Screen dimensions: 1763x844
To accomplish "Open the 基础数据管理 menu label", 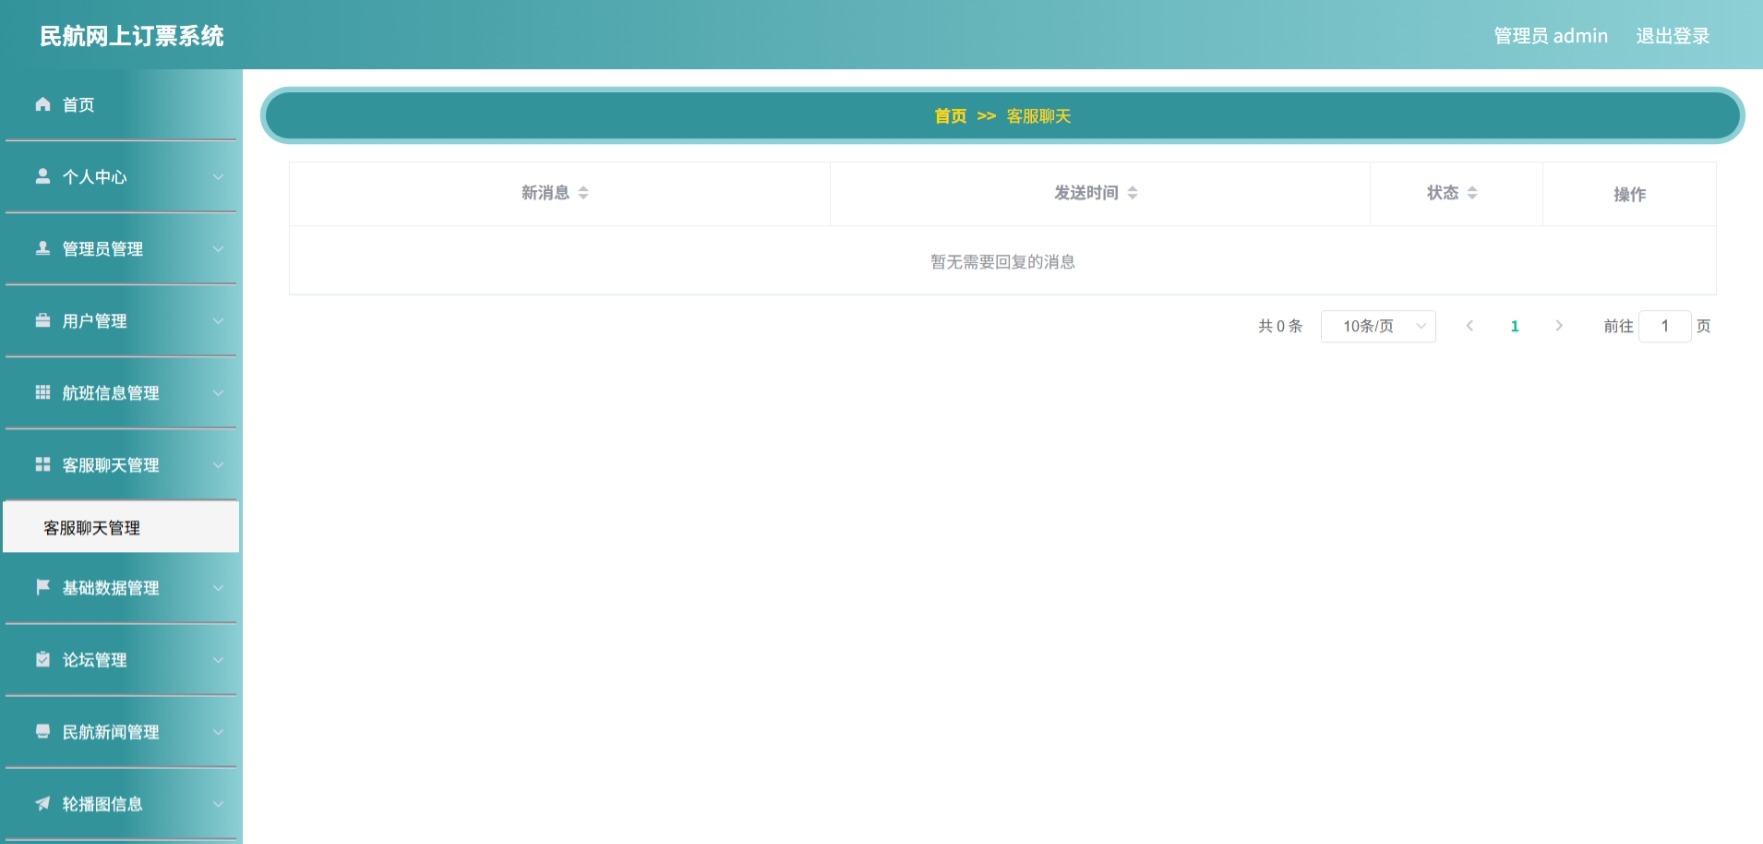I will [111, 588].
